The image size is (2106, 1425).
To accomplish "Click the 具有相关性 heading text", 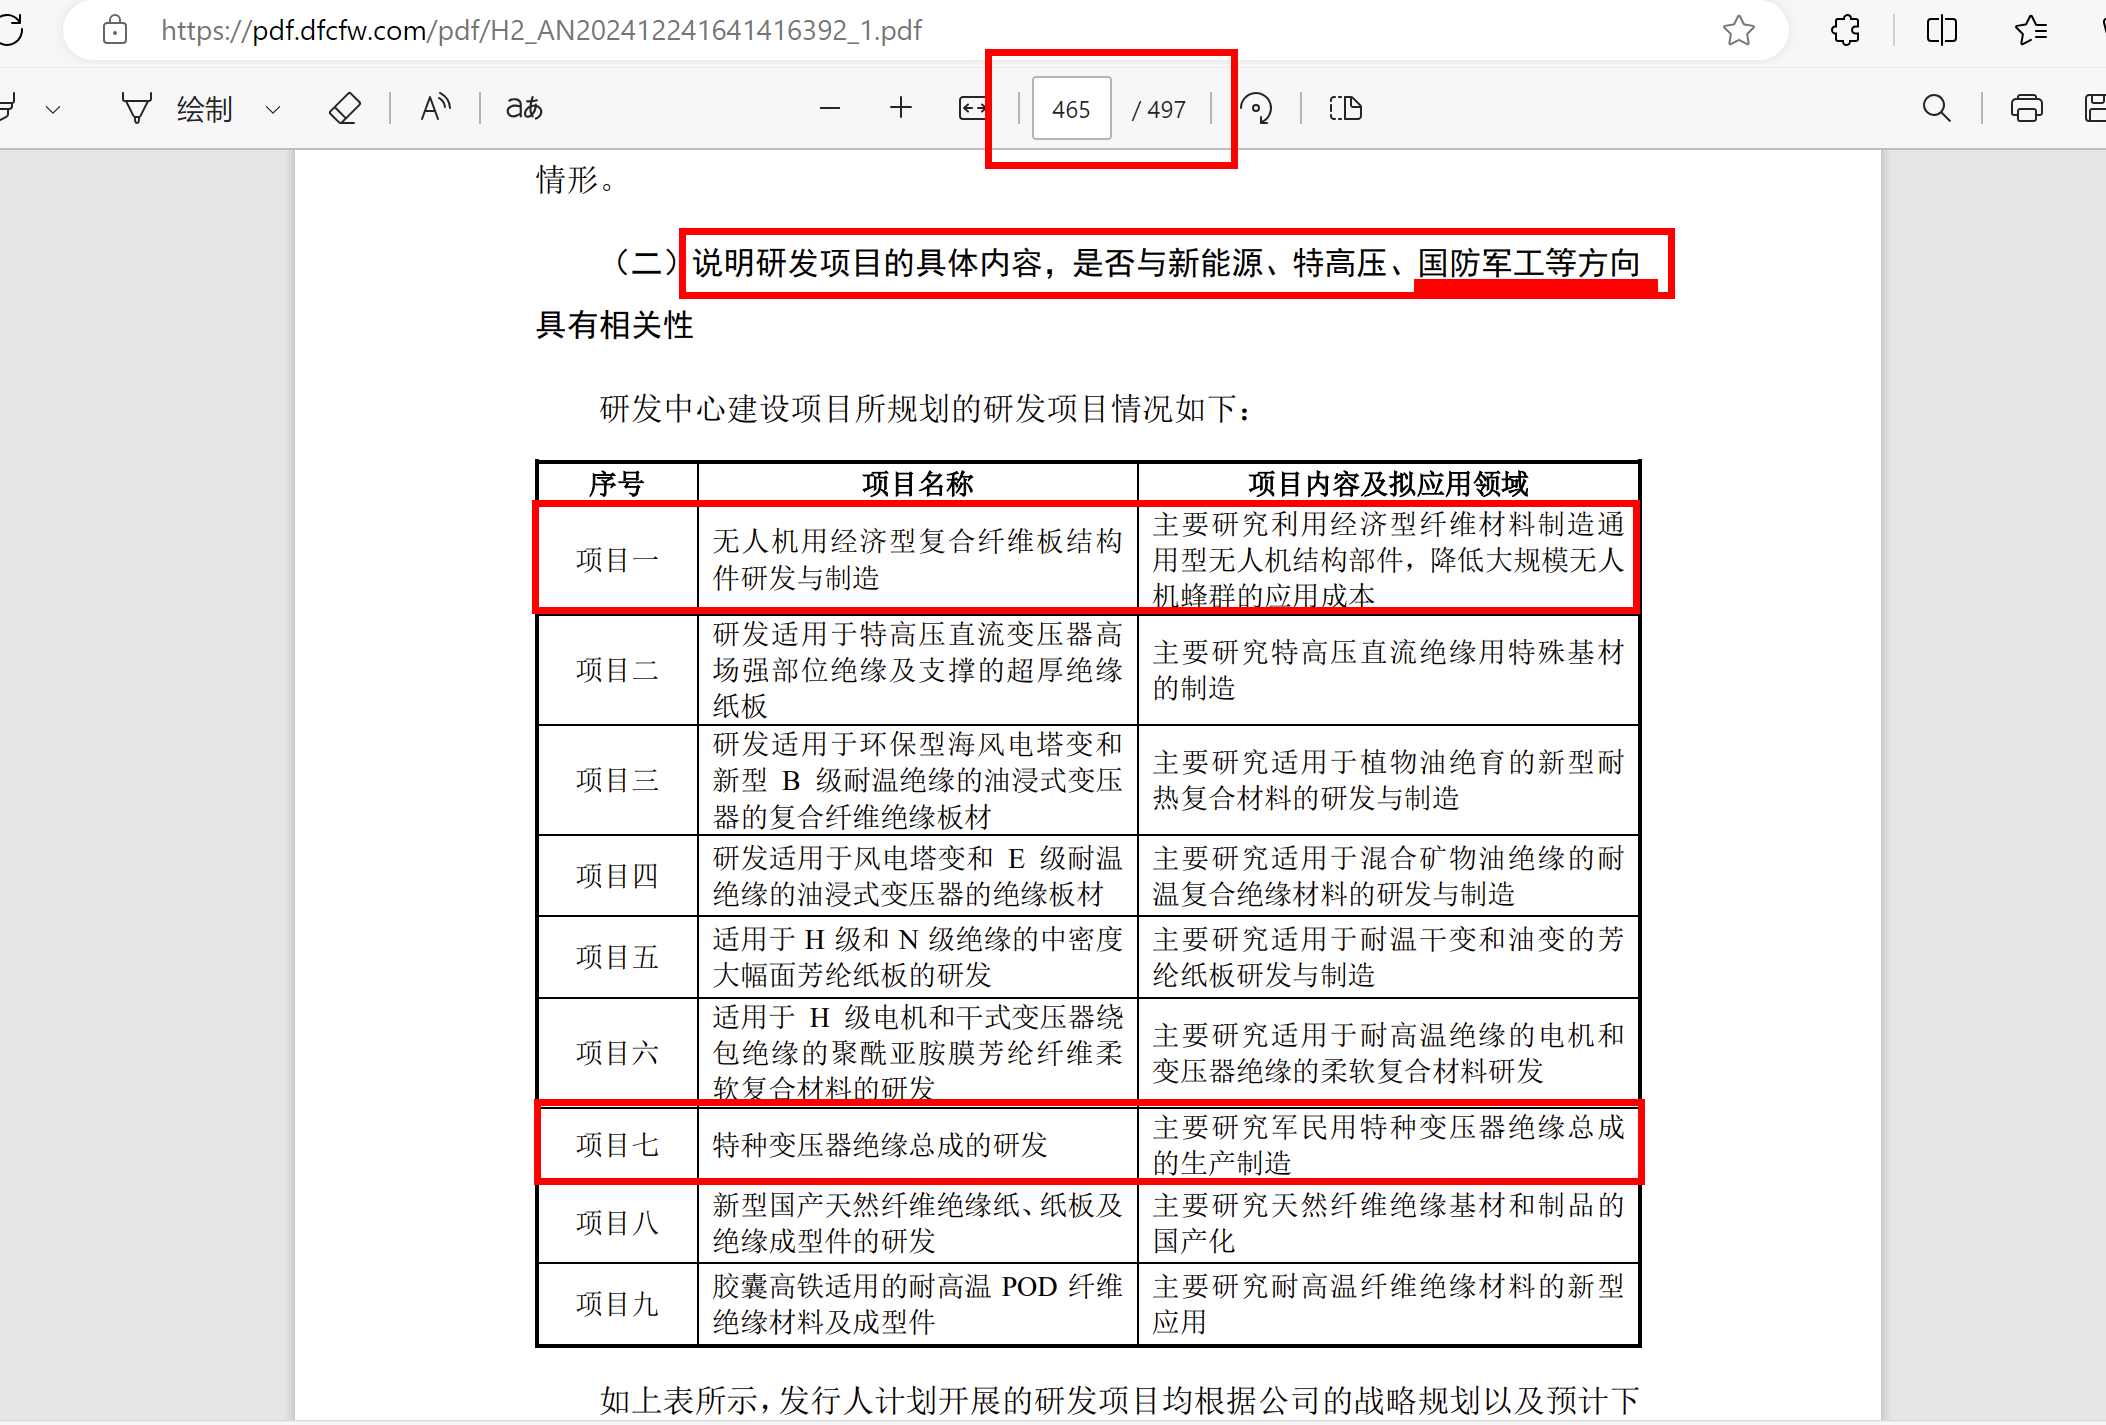I will click(614, 325).
